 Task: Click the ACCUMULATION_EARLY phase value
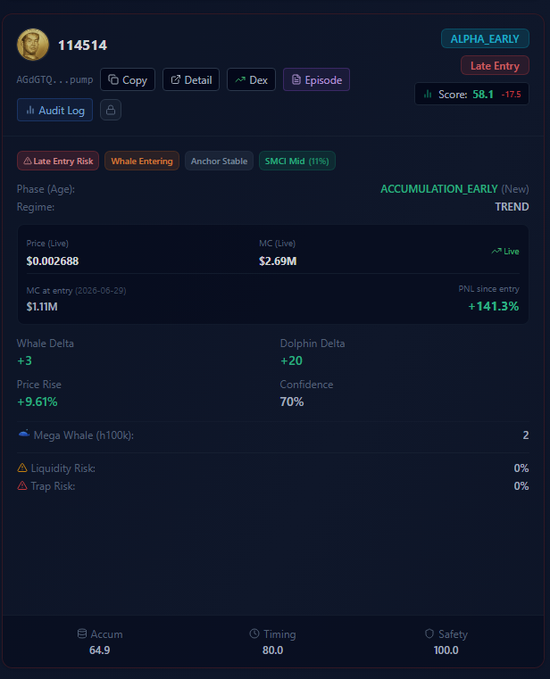tap(439, 189)
